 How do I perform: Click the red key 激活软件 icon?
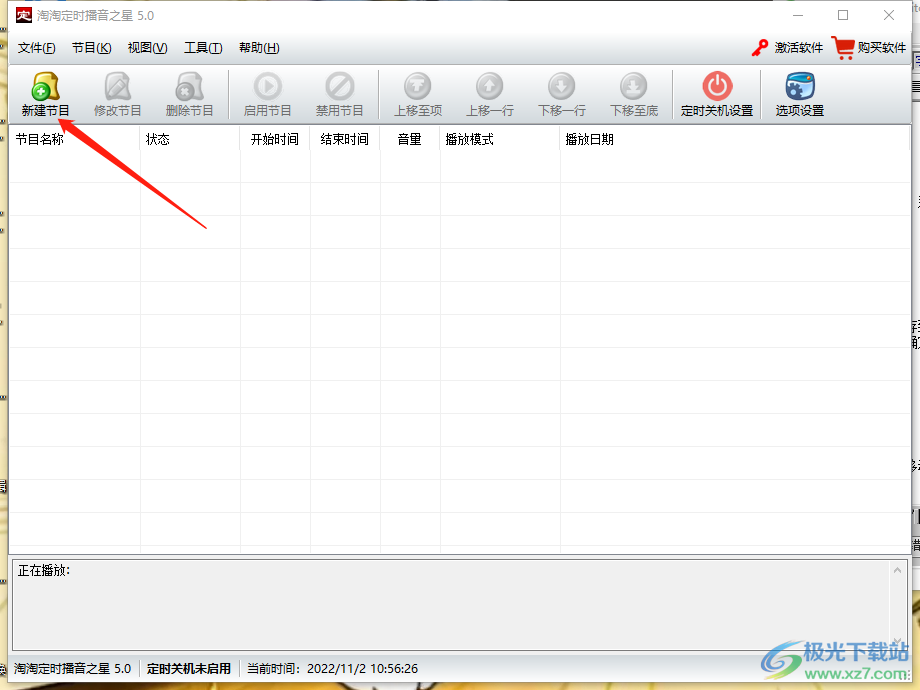click(760, 48)
